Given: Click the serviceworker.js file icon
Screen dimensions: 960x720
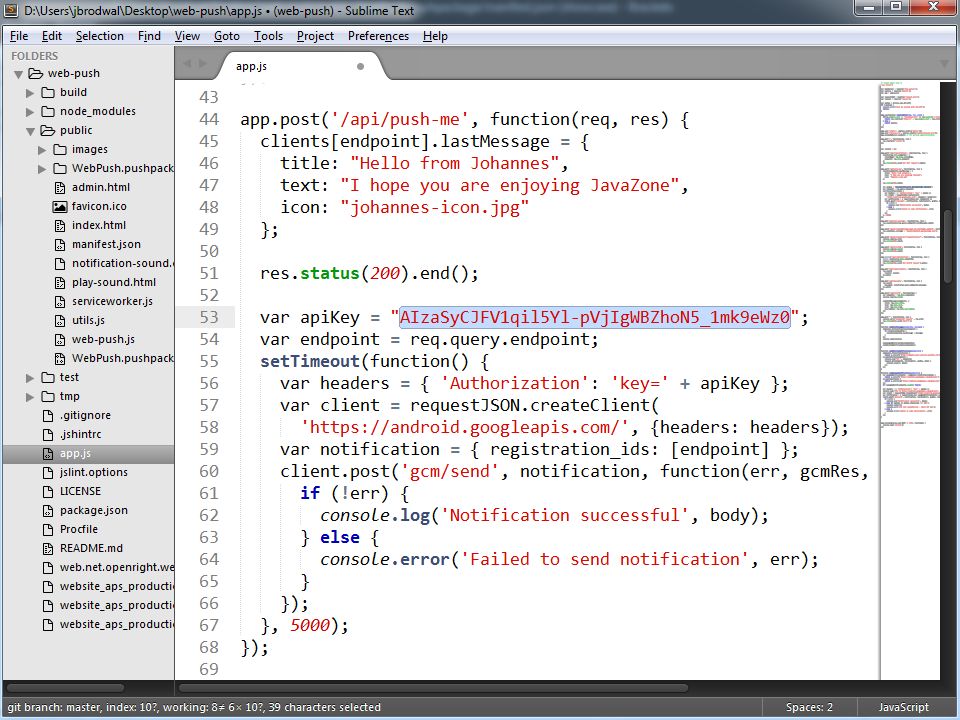Looking at the screenshot, I should pyautogui.click(x=60, y=301).
